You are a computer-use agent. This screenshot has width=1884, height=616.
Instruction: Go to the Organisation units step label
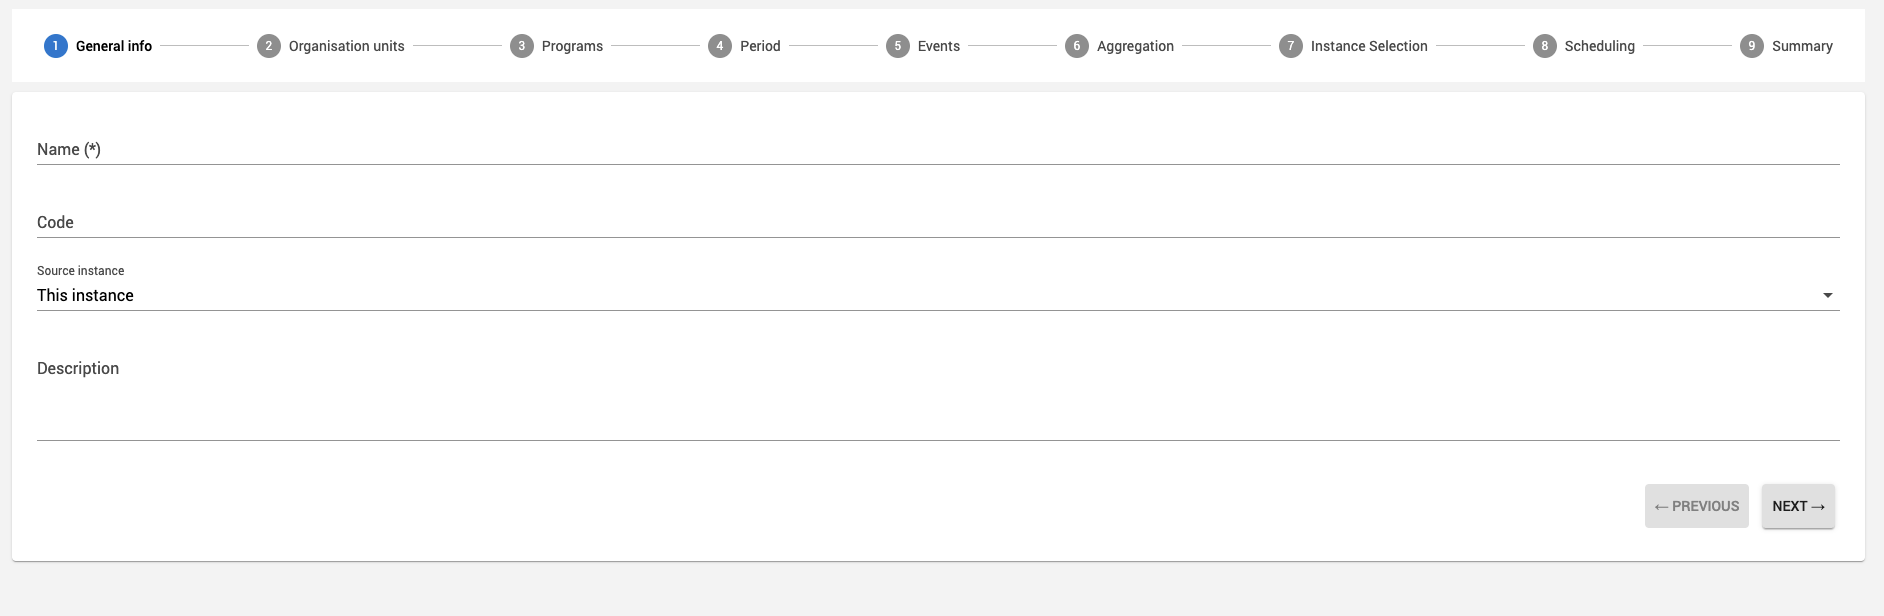click(x=346, y=46)
